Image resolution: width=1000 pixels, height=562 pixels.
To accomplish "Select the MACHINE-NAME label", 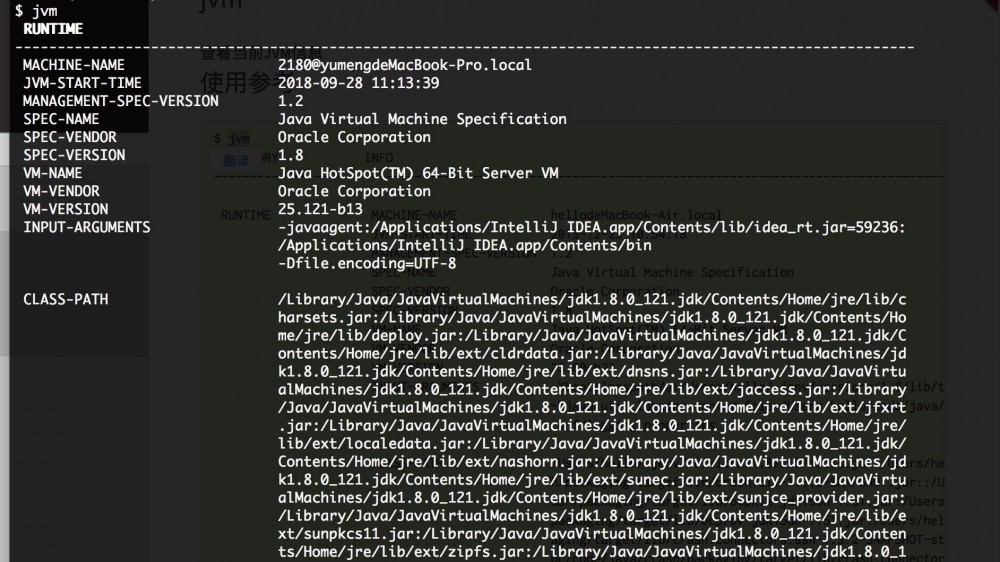I will 74,65.
